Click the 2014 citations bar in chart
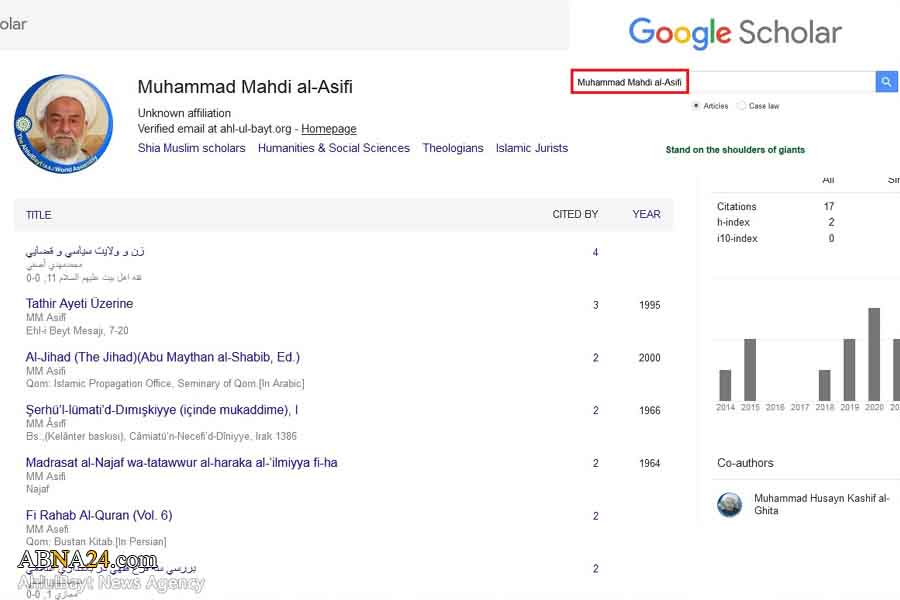The image size is (900, 600). tap(725, 385)
